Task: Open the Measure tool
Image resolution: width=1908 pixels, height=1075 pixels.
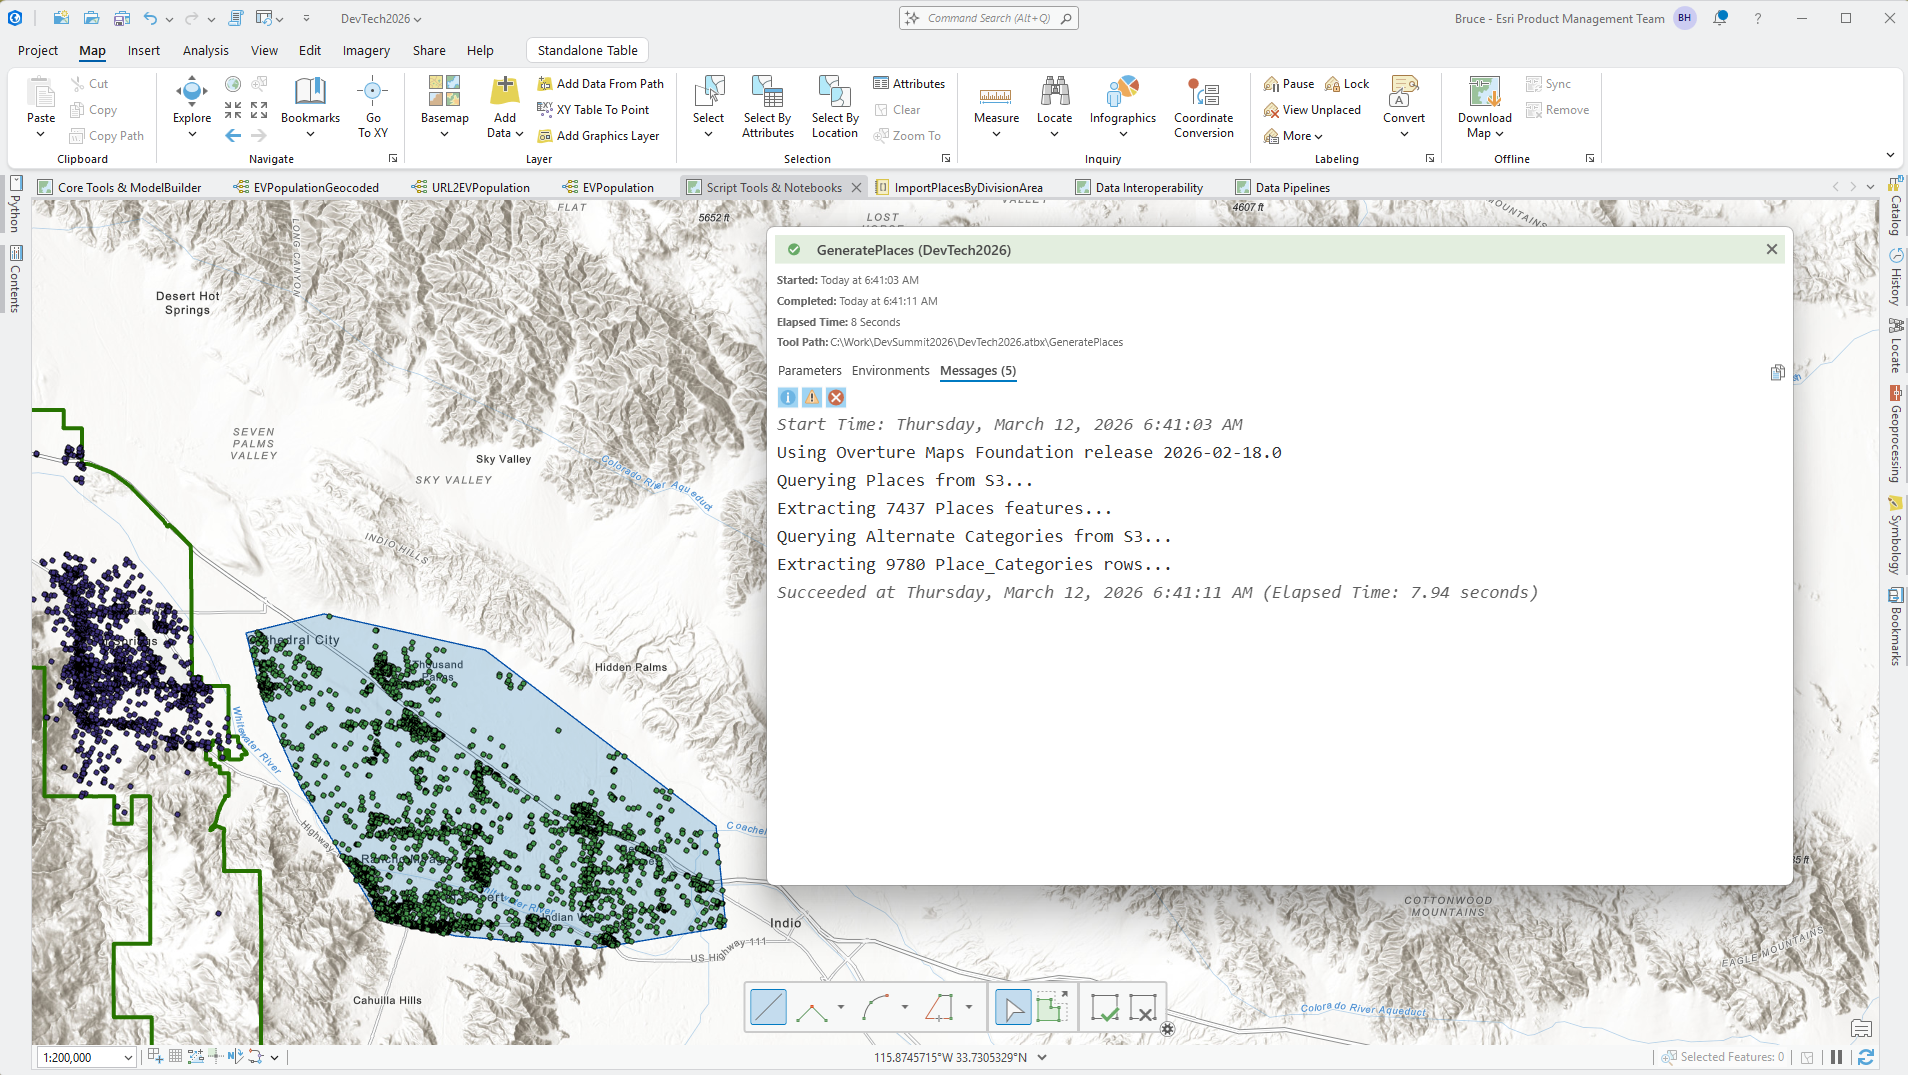Action: click(x=996, y=106)
